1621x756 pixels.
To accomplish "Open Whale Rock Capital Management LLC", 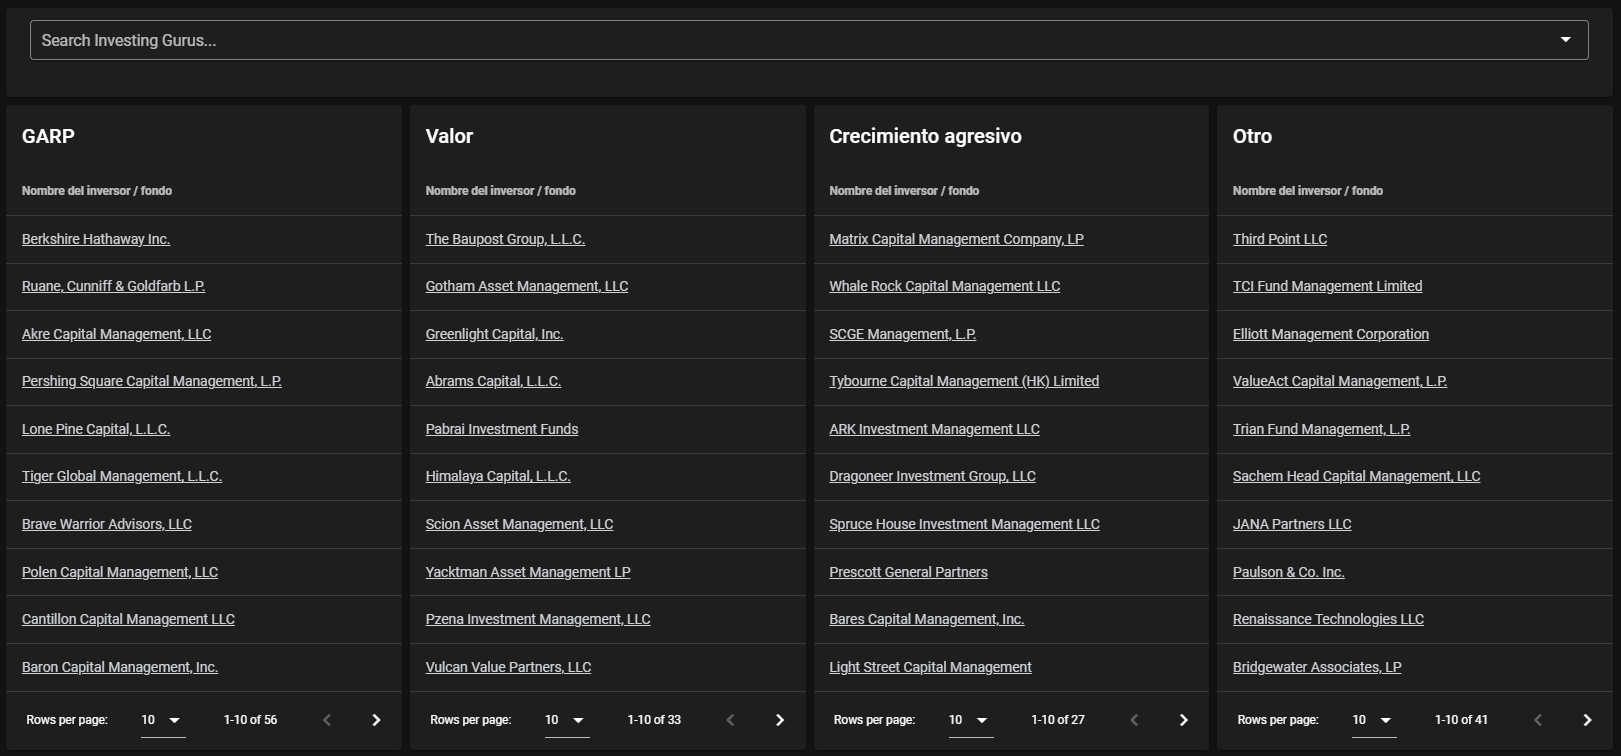I will [x=944, y=286].
